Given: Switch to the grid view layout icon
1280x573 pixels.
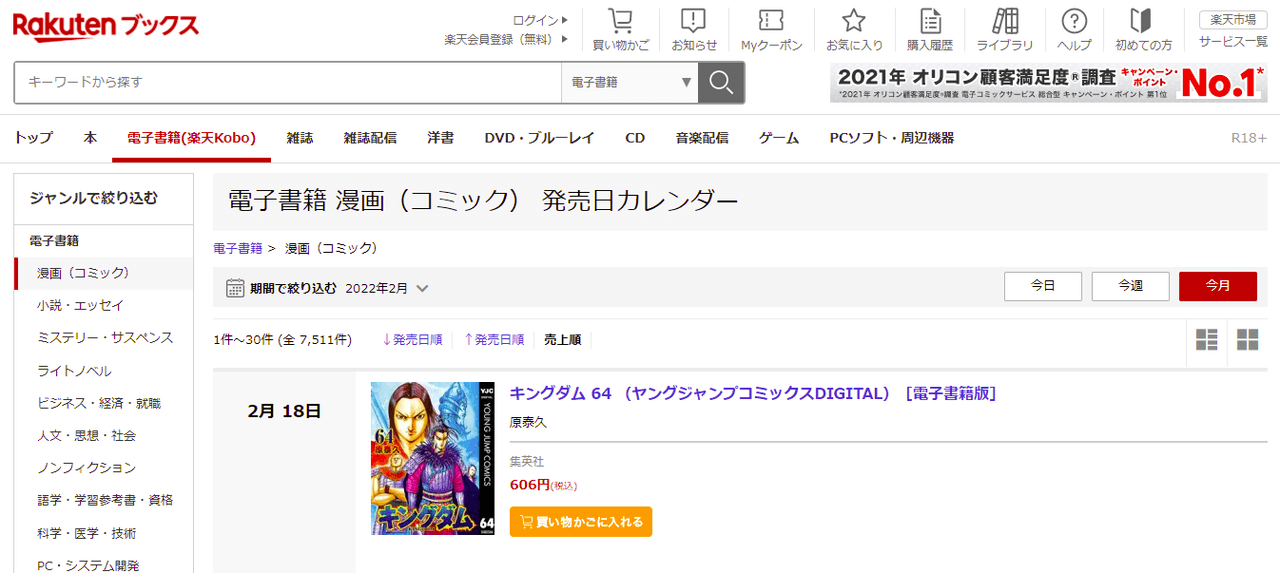Looking at the screenshot, I should point(1247,340).
